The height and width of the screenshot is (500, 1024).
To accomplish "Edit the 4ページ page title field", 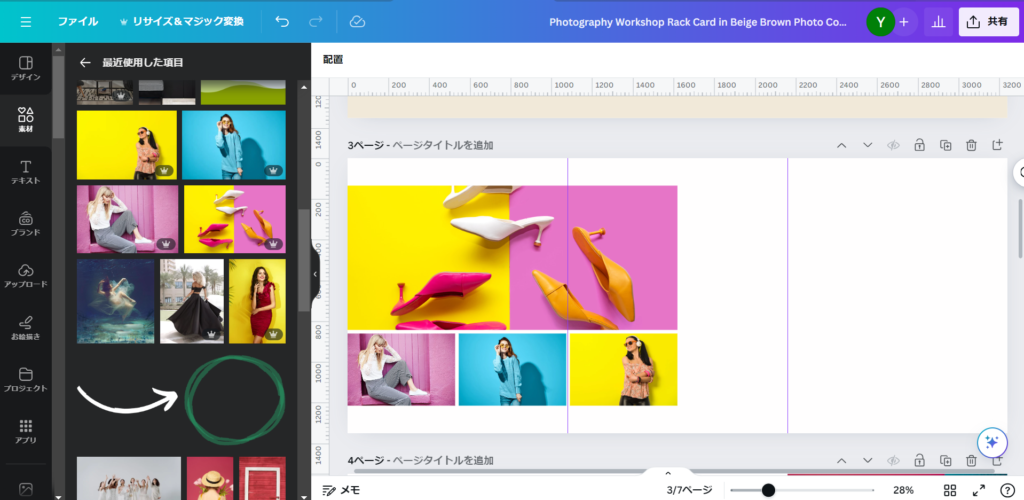I will (442, 460).
